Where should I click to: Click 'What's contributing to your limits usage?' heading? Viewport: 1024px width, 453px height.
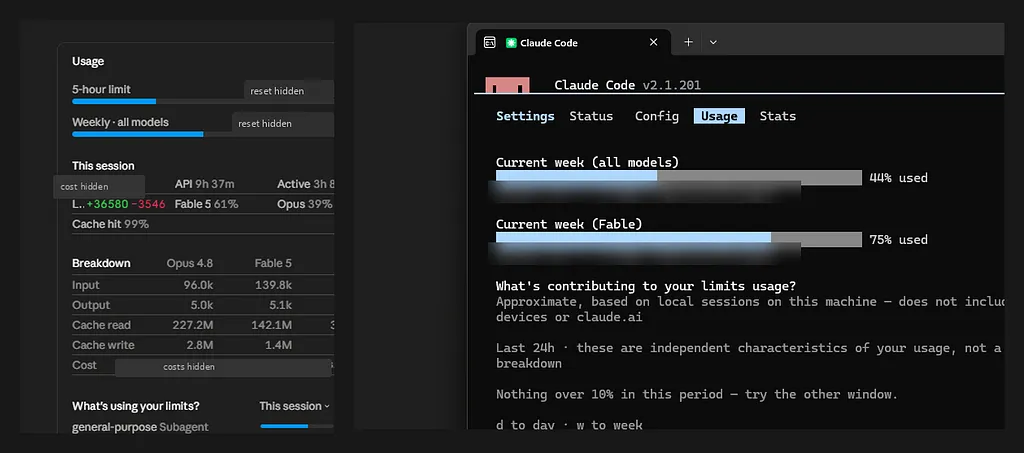tap(646, 286)
